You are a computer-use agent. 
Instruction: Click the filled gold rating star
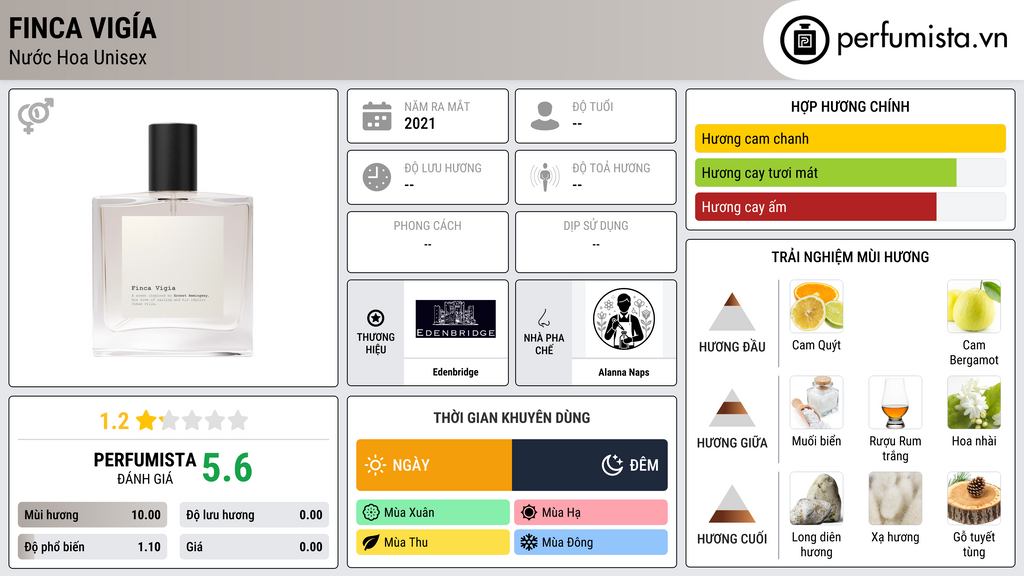(x=146, y=420)
